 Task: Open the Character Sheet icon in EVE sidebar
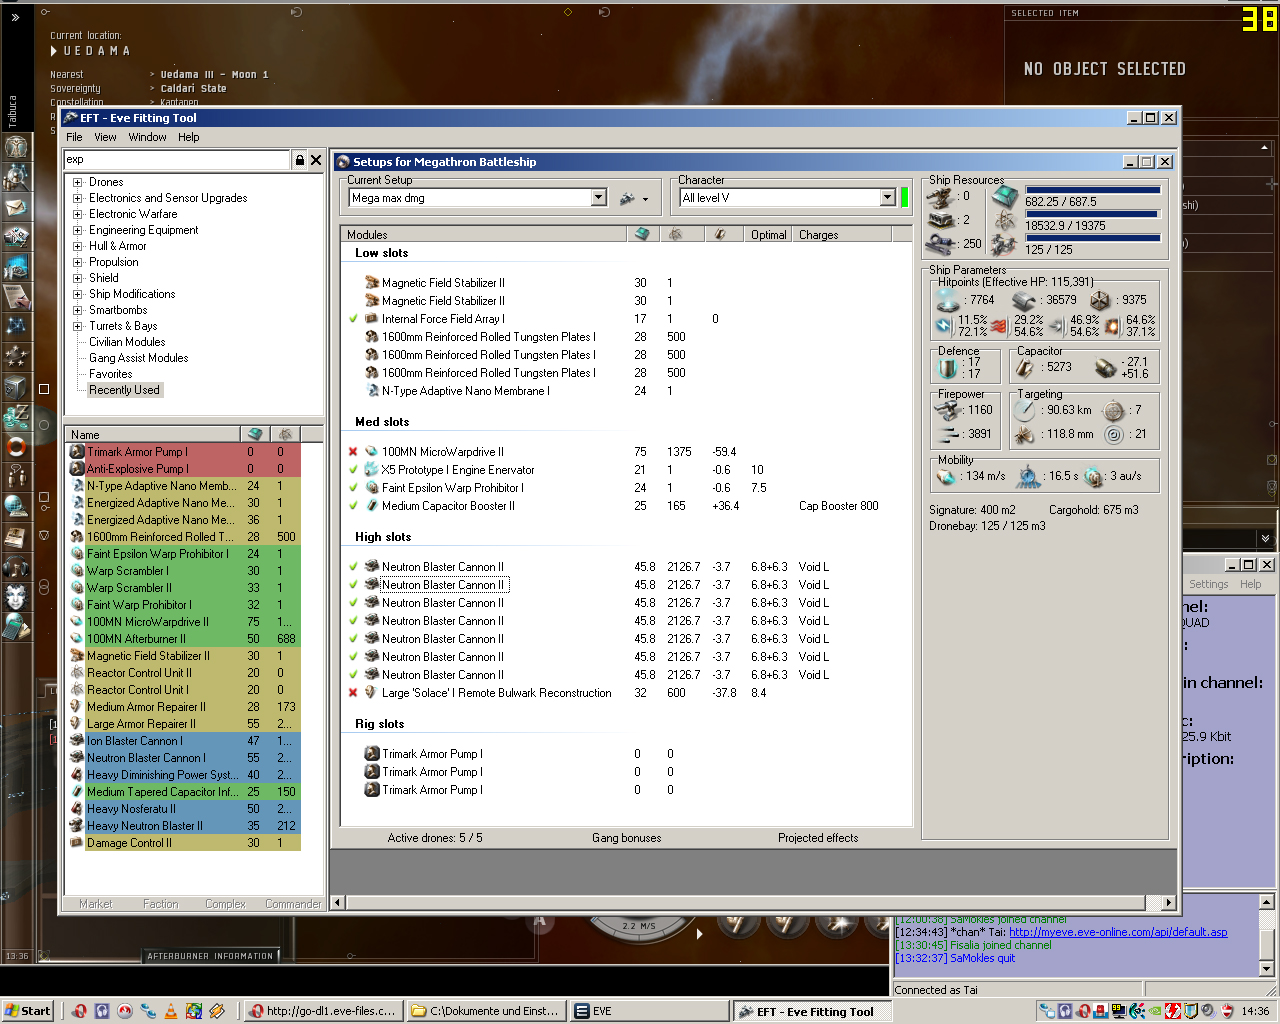coord(16,147)
